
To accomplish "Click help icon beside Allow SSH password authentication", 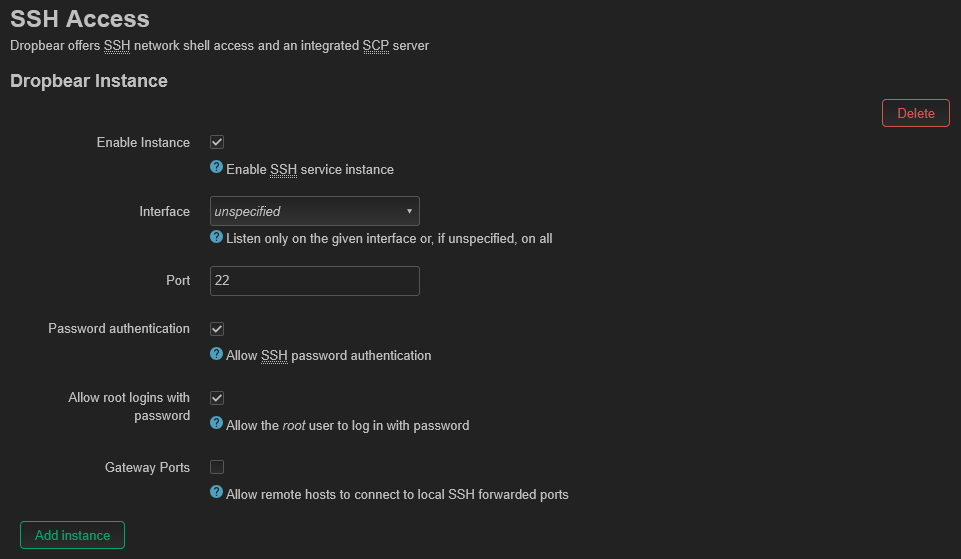I will pyautogui.click(x=216, y=354).
